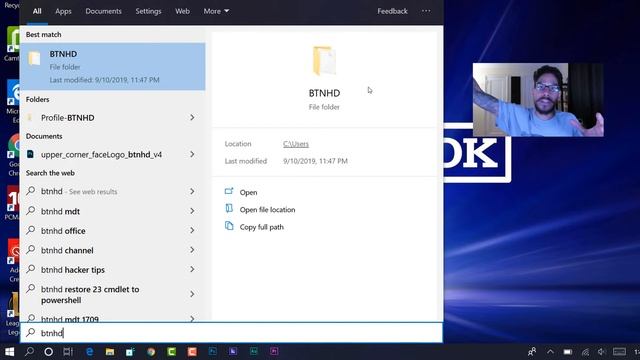Expand 'btnhd restore 23 cmdlet' chevron arrow
Viewport: 640px width, 360px height.
pos(192,294)
